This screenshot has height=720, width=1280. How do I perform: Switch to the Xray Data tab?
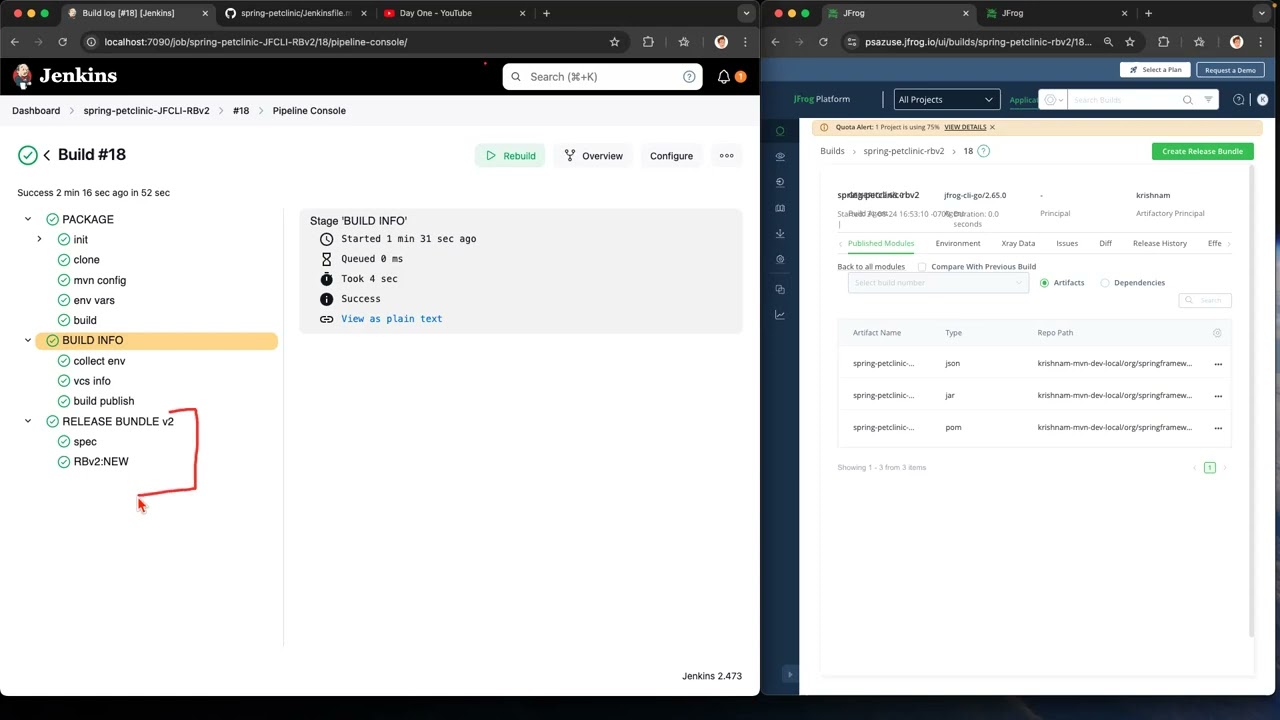click(1018, 244)
